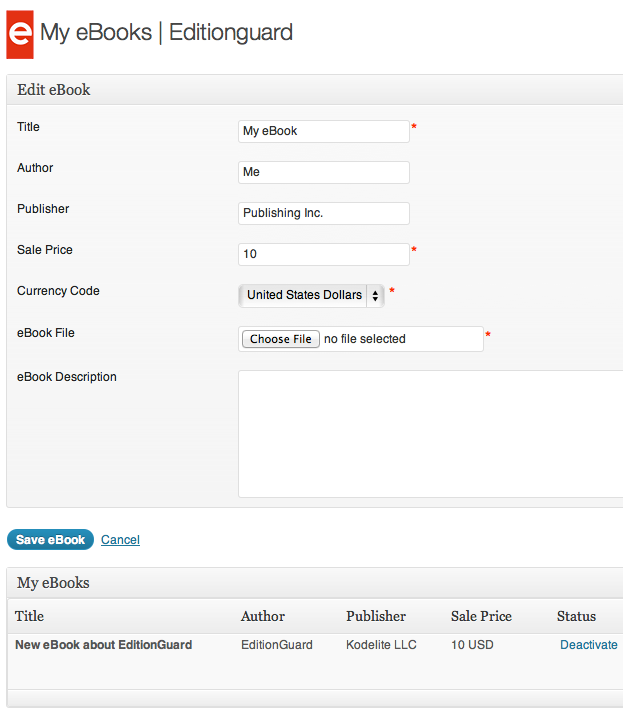The height and width of the screenshot is (717, 623).
Task: Edit the Sale Price field showing 10
Action: click(x=324, y=254)
